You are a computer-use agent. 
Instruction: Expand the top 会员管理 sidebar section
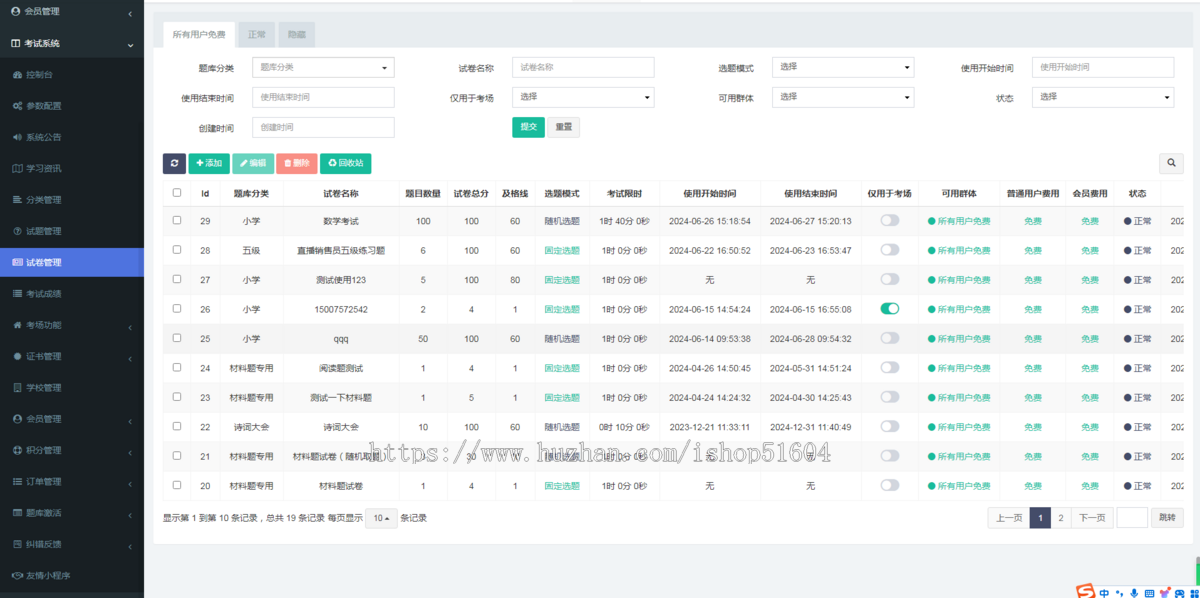point(72,12)
